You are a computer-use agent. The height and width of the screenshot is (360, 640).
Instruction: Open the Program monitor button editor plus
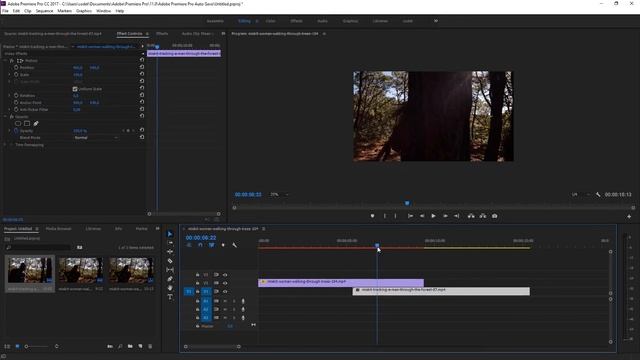click(629, 216)
